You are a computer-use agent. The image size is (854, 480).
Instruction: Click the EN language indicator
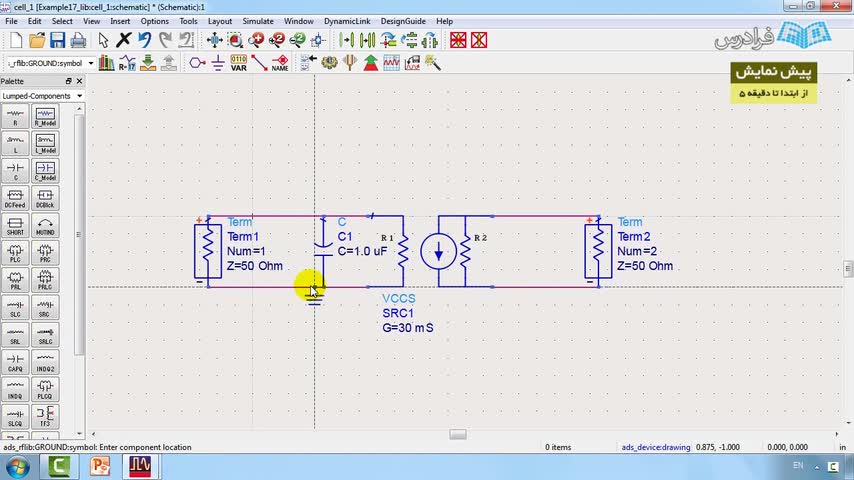[x=798, y=465]
